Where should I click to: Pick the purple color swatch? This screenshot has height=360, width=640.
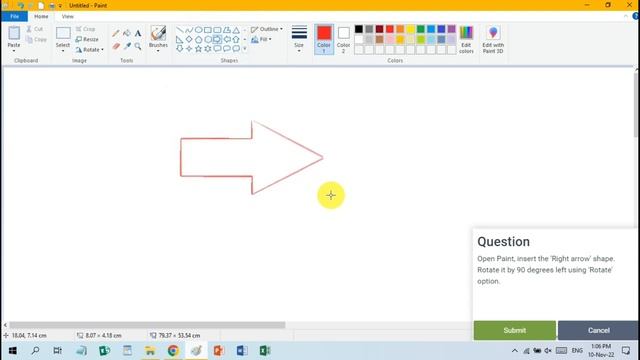pos(451,29)
